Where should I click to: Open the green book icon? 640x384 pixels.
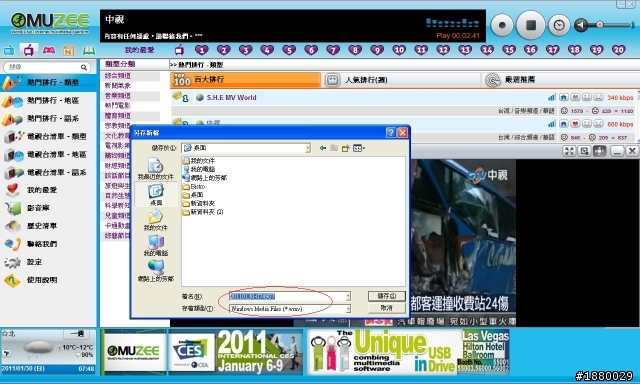(89, 50)
